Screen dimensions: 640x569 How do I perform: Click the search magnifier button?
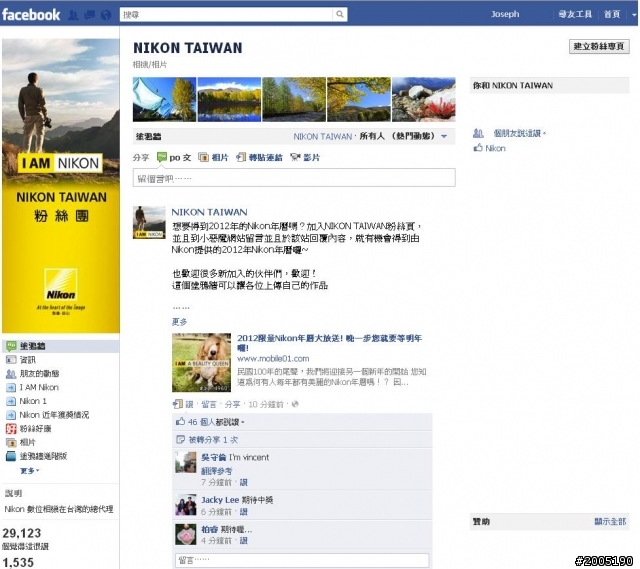[340, 14]
